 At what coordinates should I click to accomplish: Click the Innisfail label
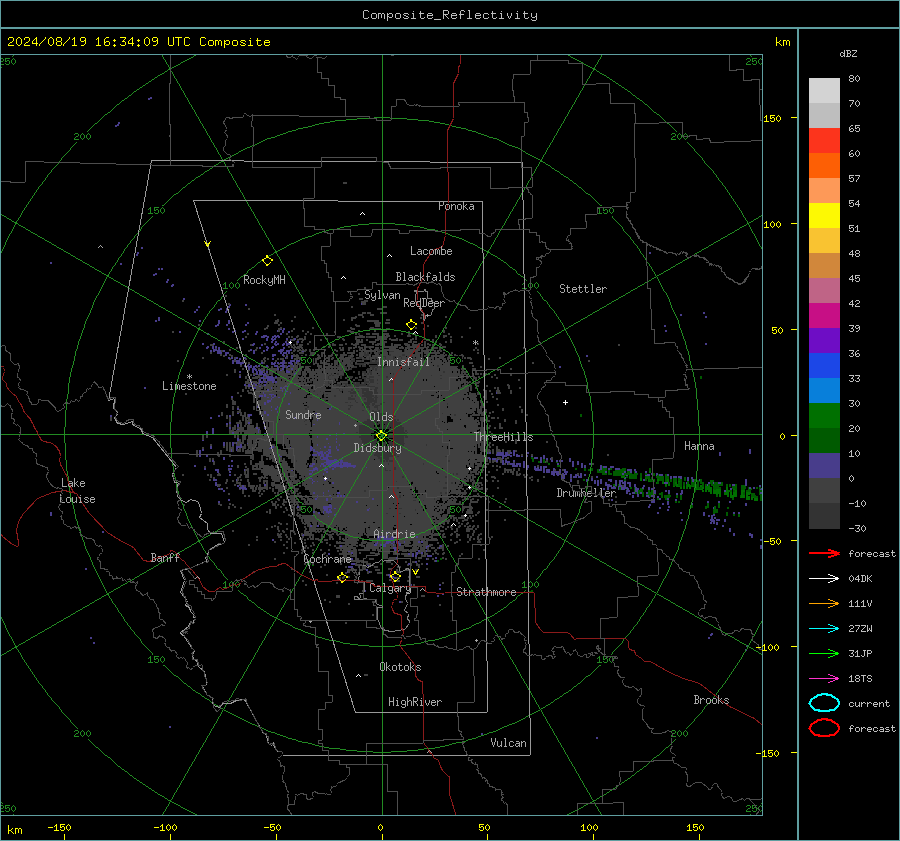403,362
